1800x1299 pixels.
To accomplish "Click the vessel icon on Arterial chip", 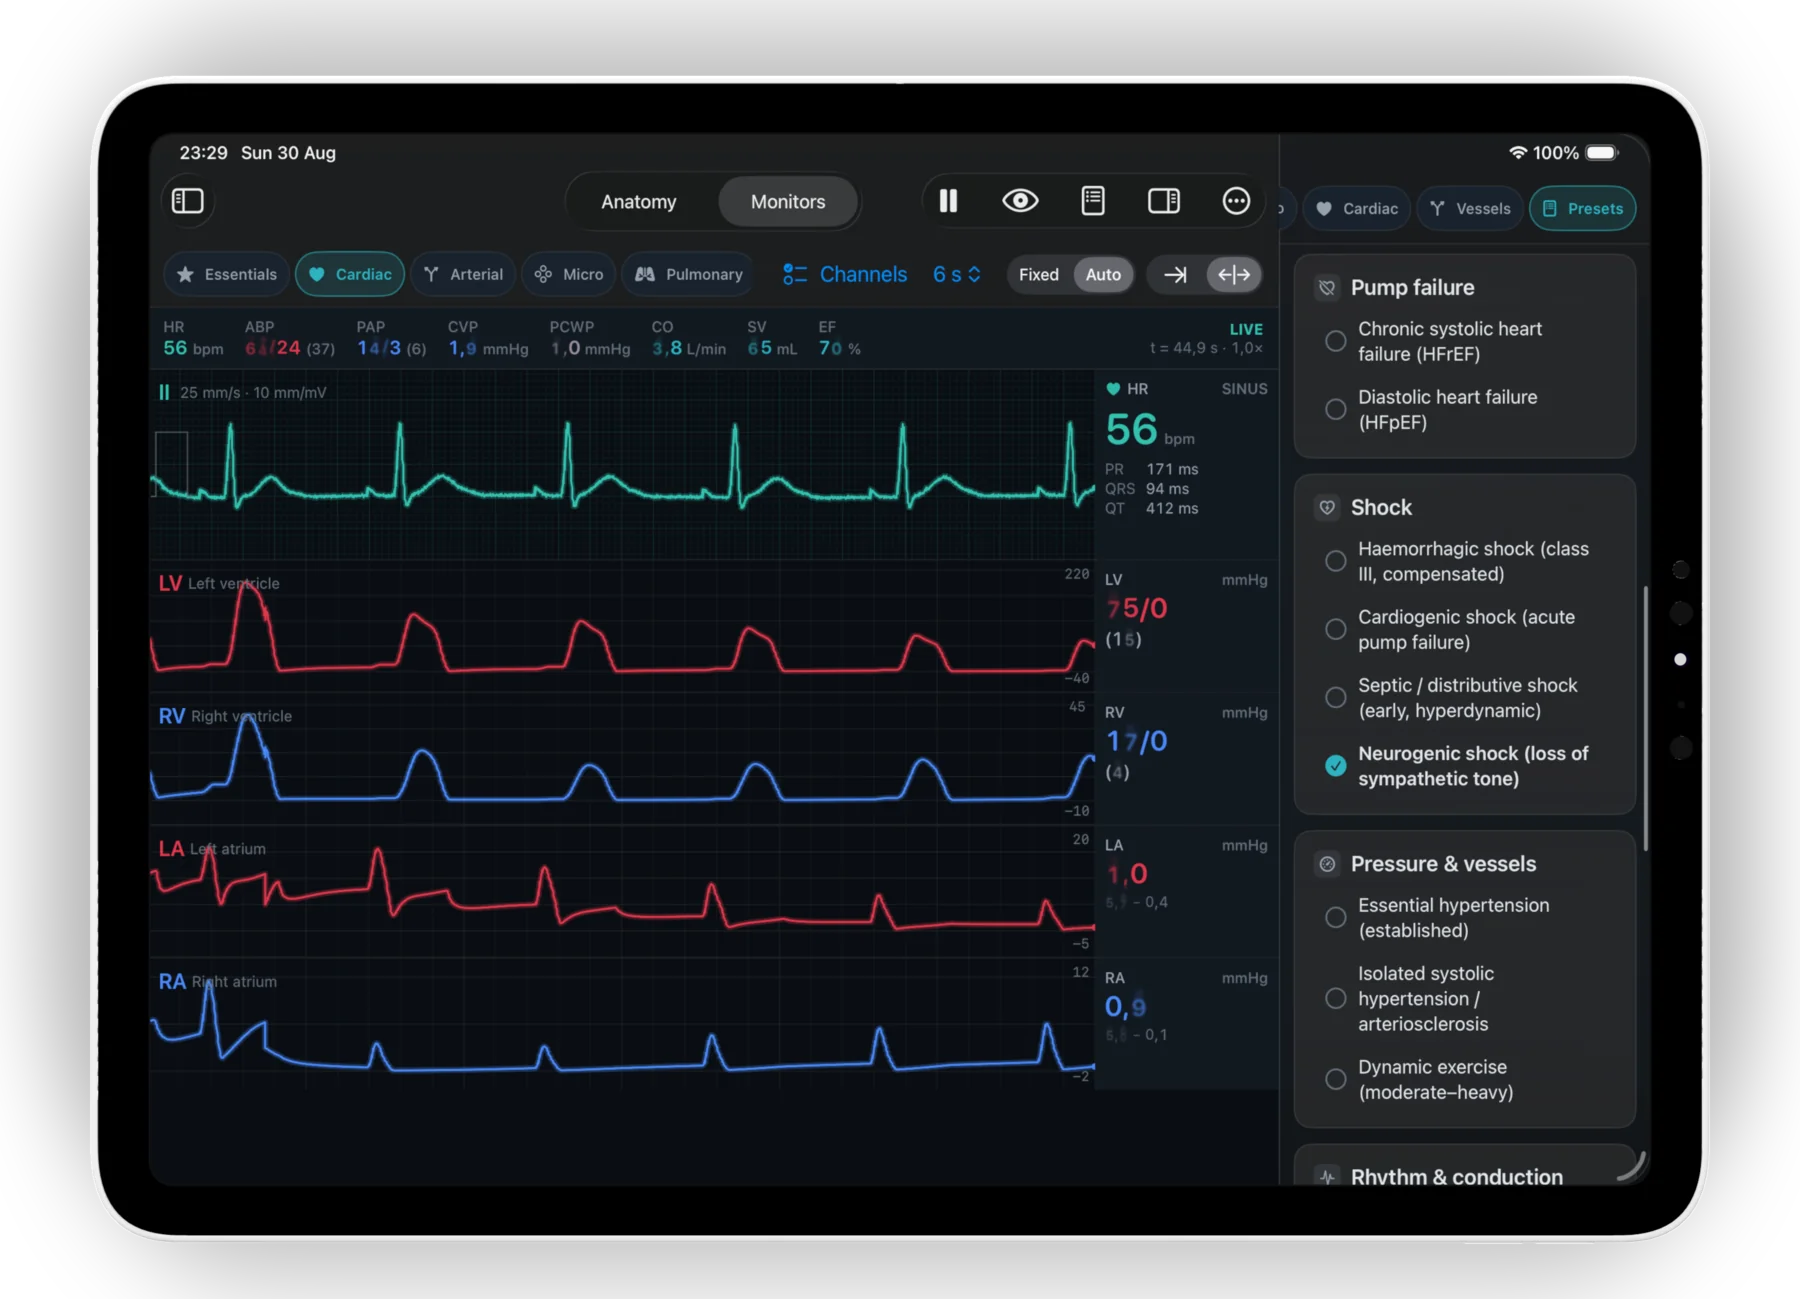I will [431, 274].
